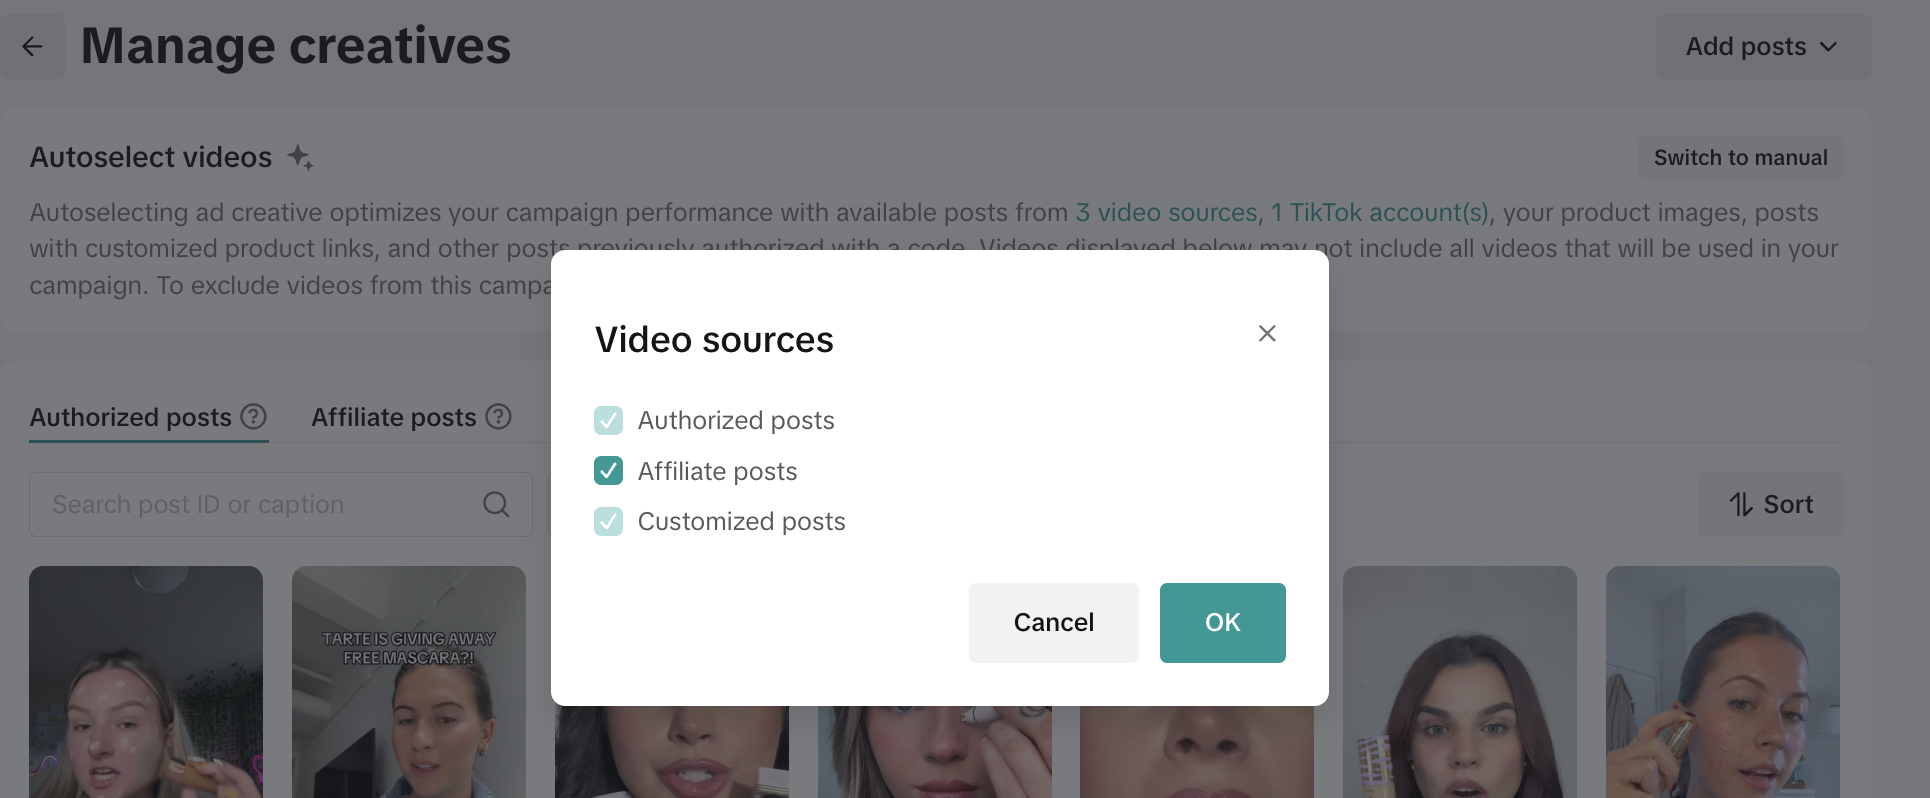Click the search magnifier icon
Image resolution: width=1930 pixels, height=798 pixels.
[496, 504]
